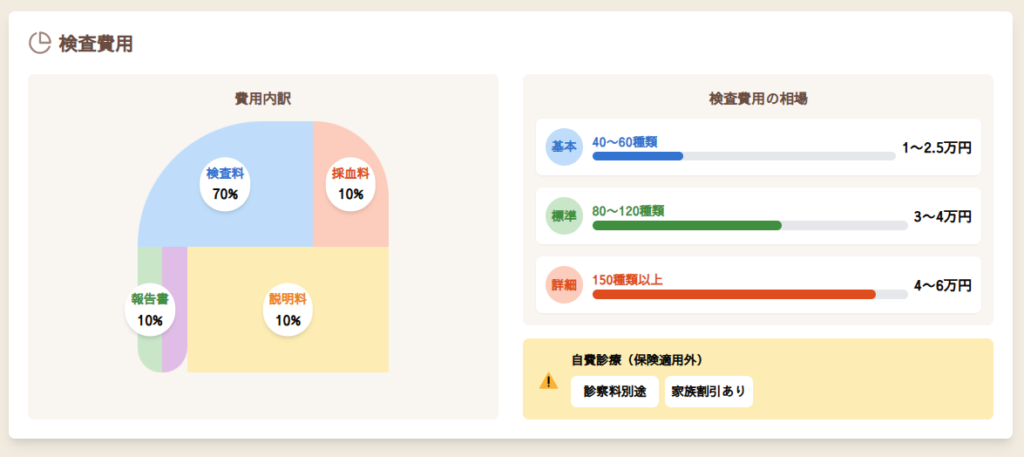Click the 検査料 70% label bubble
The width and height of the screenshot is (1024, 457).
225,184
